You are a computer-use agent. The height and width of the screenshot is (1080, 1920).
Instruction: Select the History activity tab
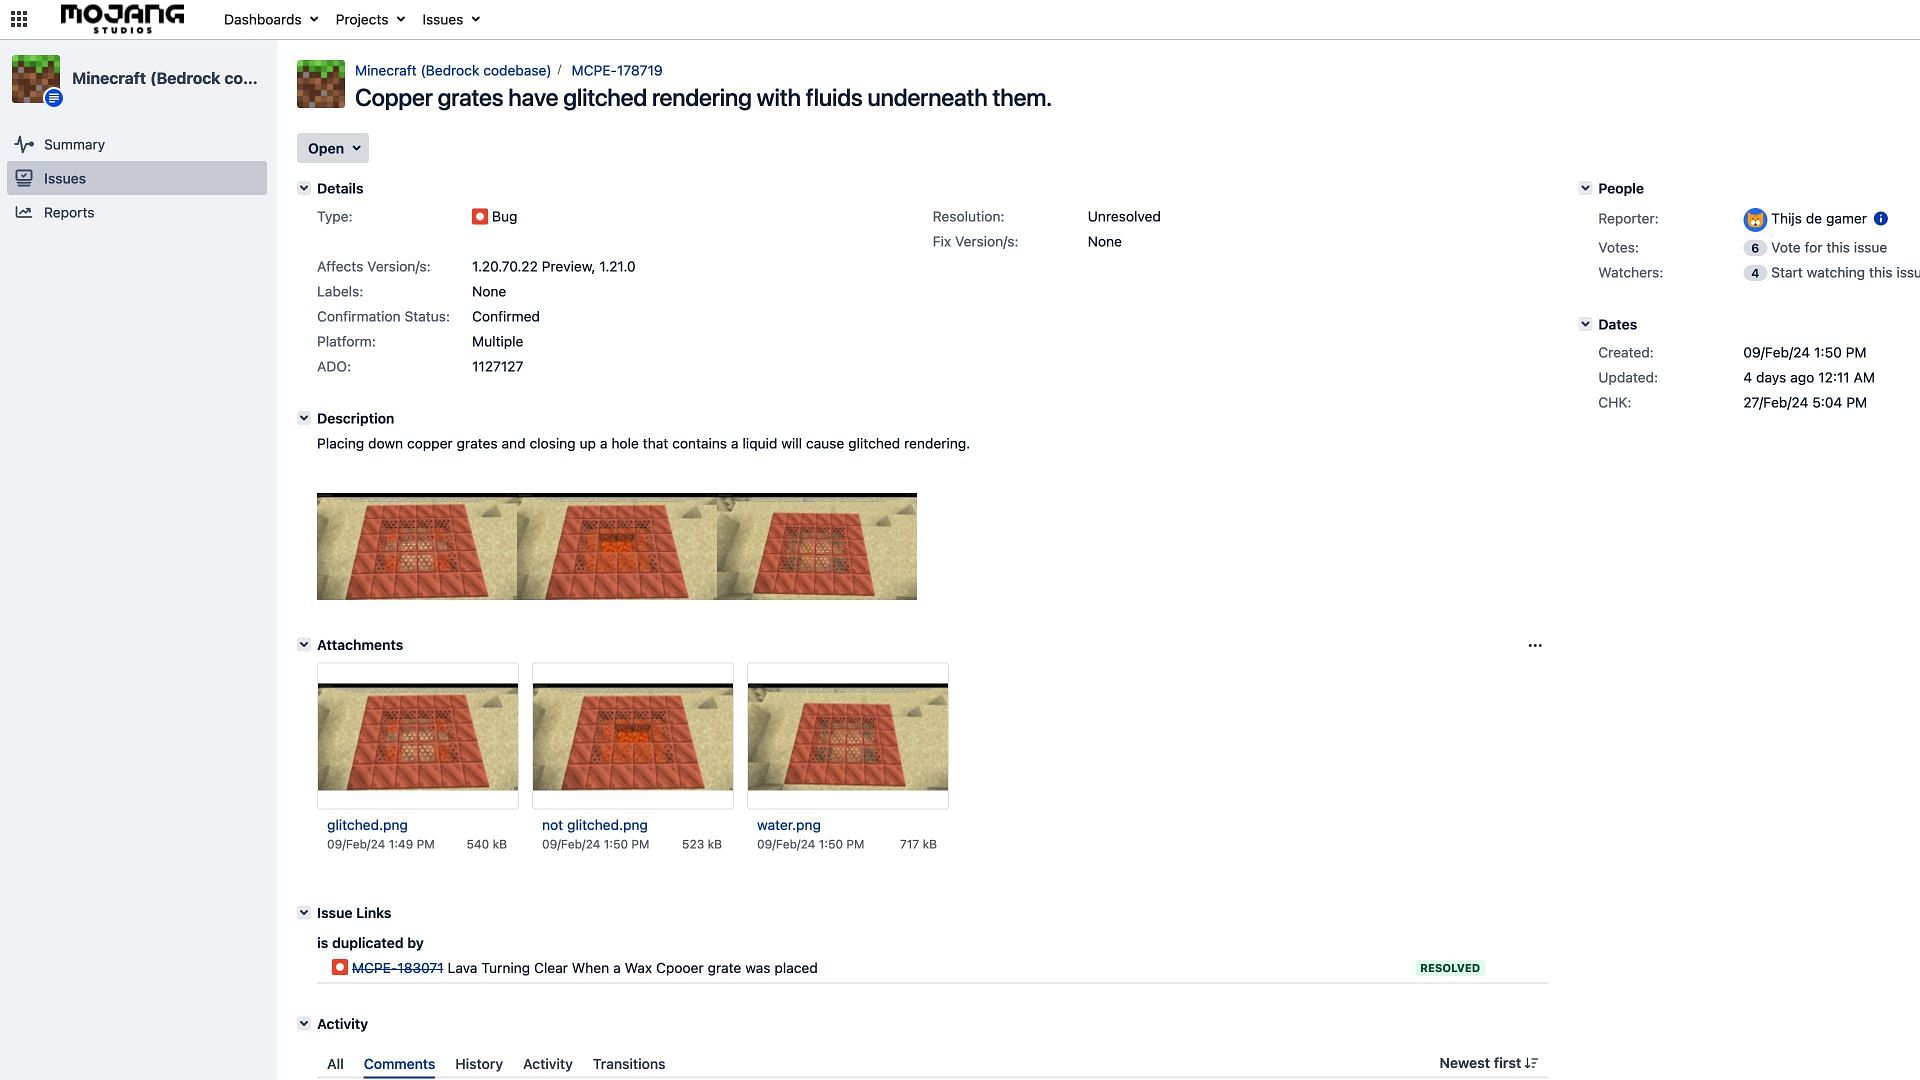477,1063
